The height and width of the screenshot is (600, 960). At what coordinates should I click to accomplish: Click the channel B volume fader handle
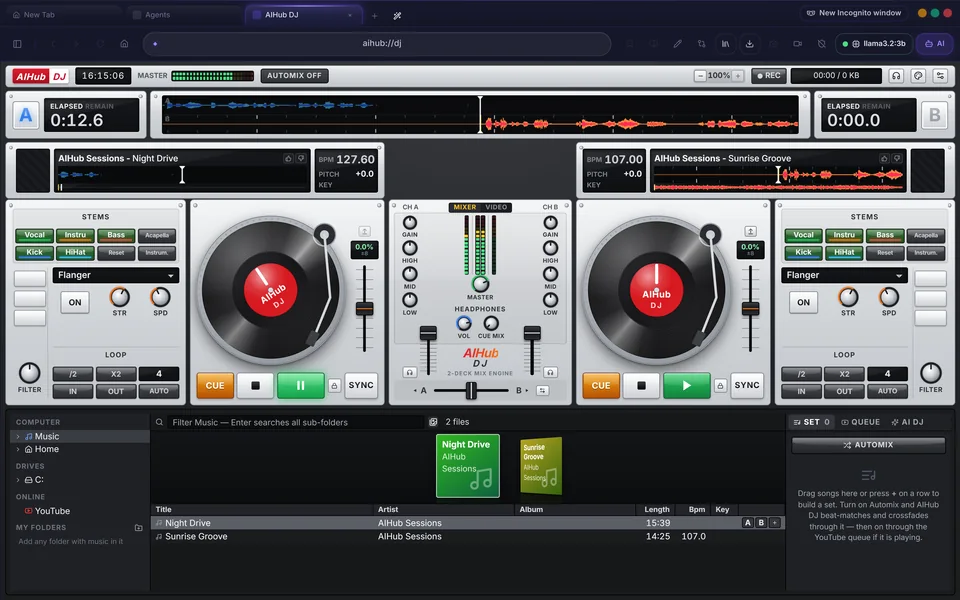(532, 333)
